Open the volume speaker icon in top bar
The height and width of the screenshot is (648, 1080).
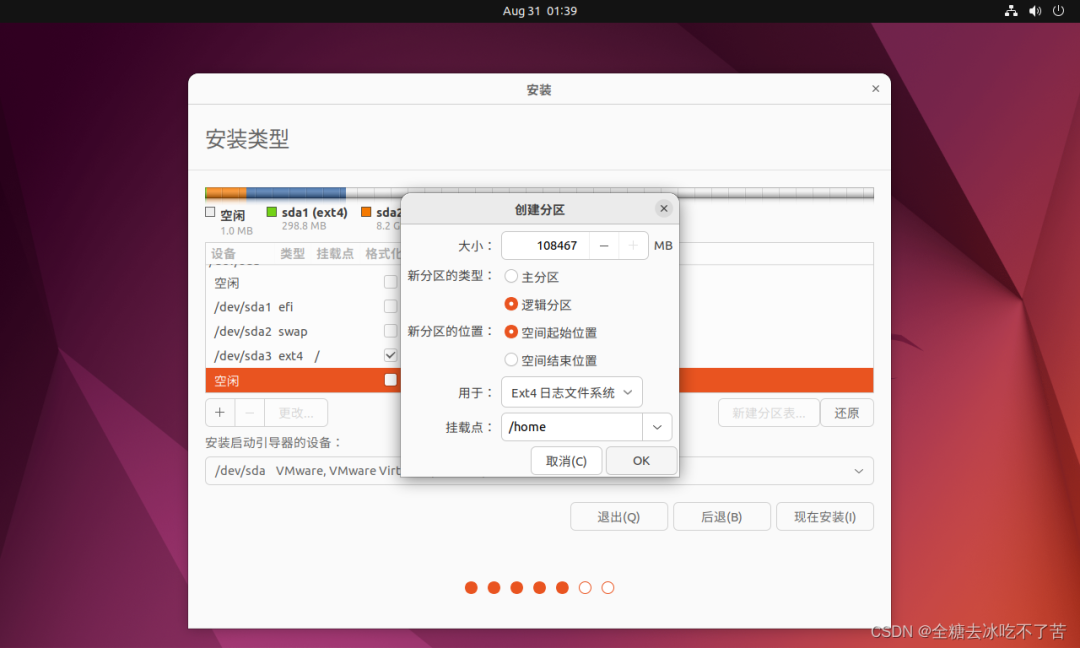[1035, 11]
